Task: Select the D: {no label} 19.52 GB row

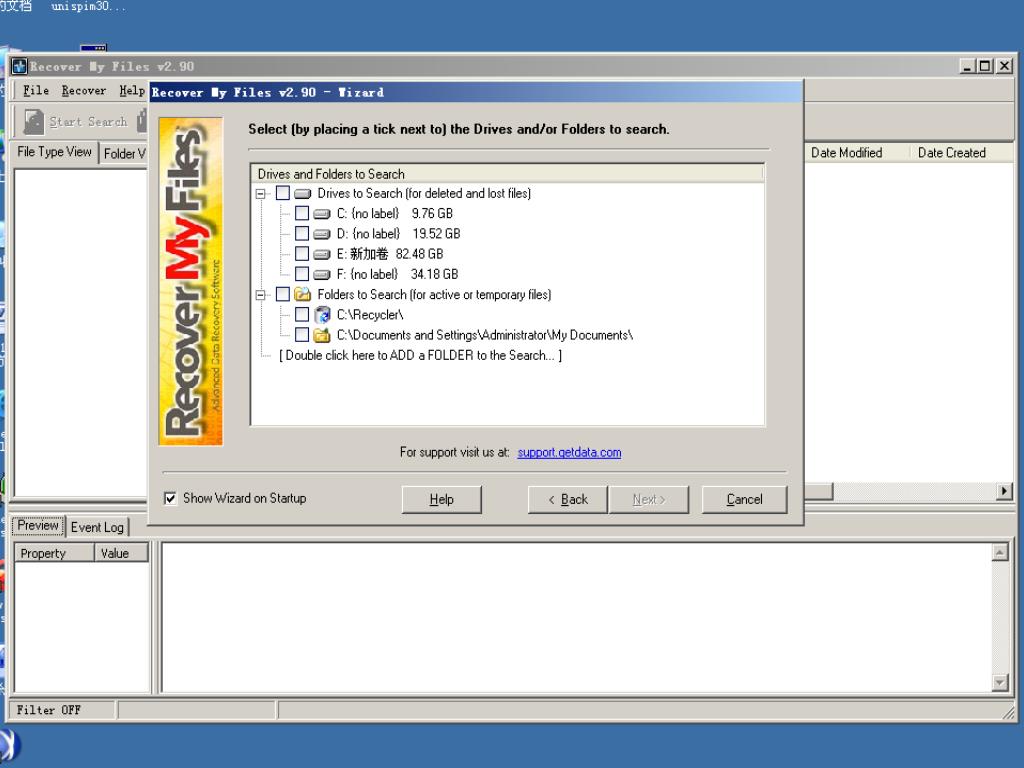Action: [398, 234]
